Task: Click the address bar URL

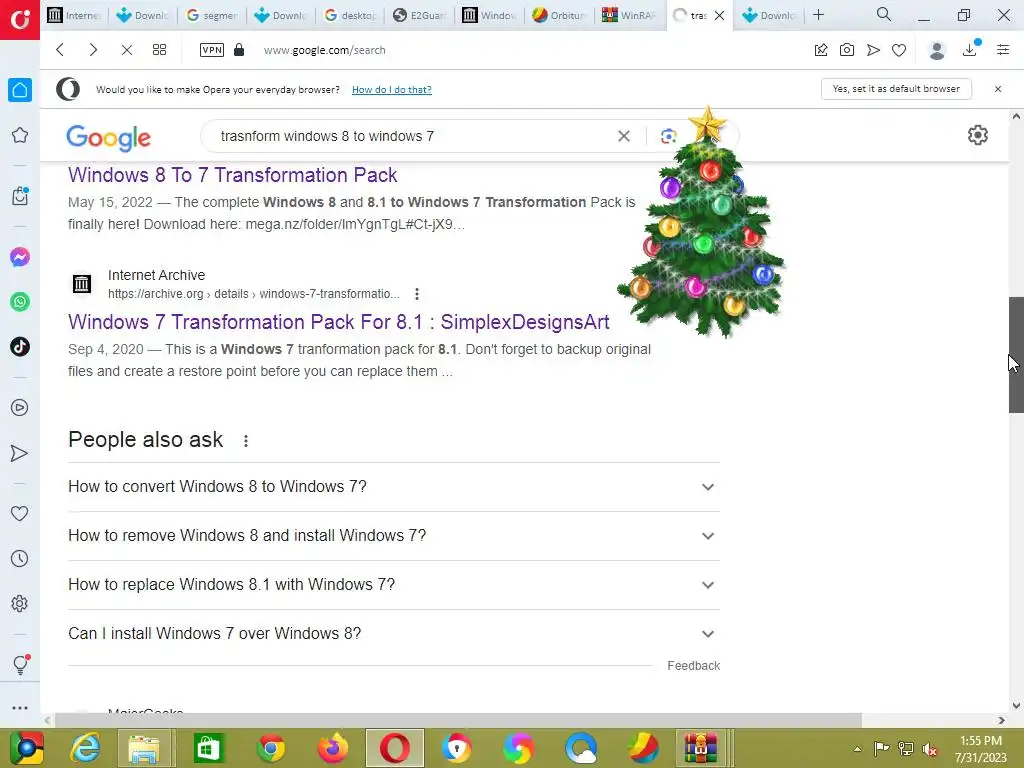Action: point(325,50)
